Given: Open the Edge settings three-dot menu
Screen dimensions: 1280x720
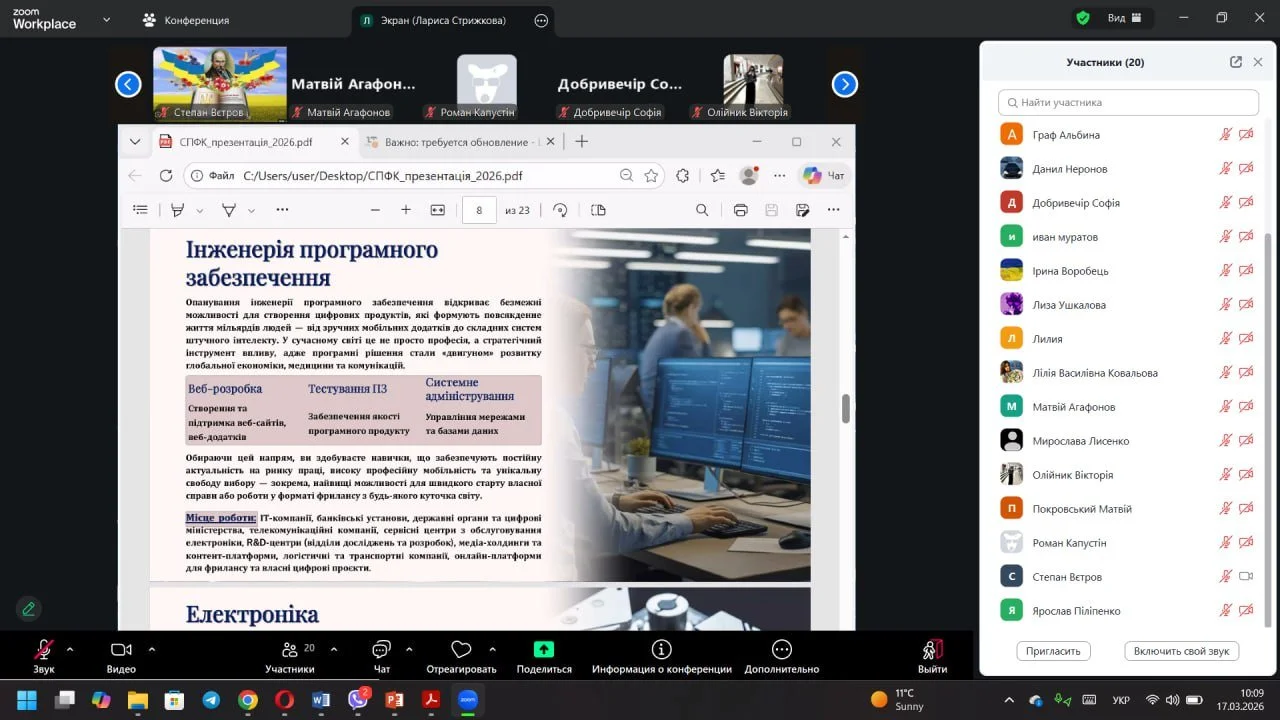Looking at the screenshot, I should pos(780,176).
